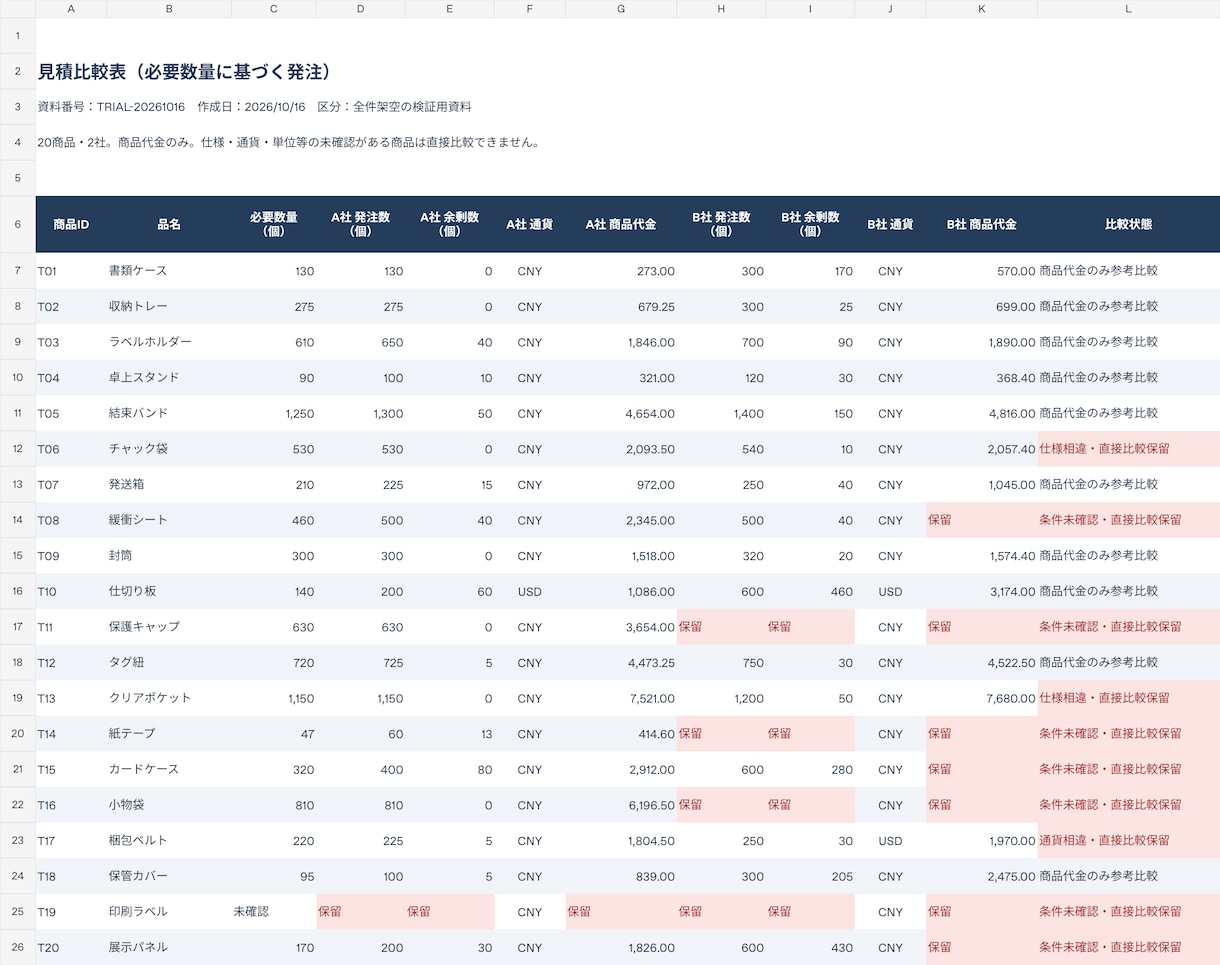
Task: Click the A社 通貨 header cell
Action: 530,224
